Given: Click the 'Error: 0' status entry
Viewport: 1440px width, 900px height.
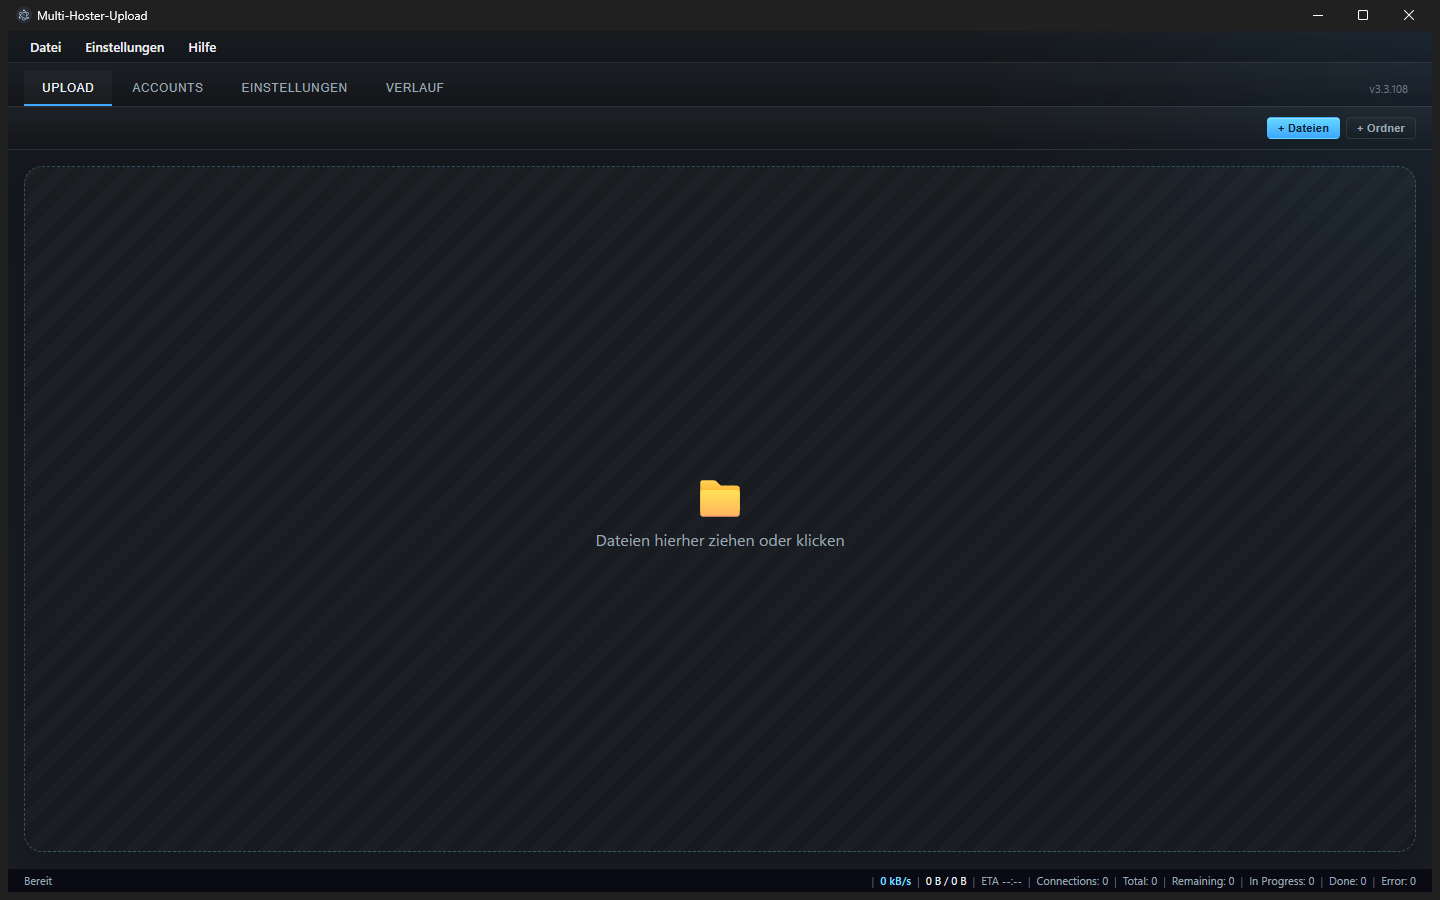Looking at the screenshot, I should click(1398, 881).
